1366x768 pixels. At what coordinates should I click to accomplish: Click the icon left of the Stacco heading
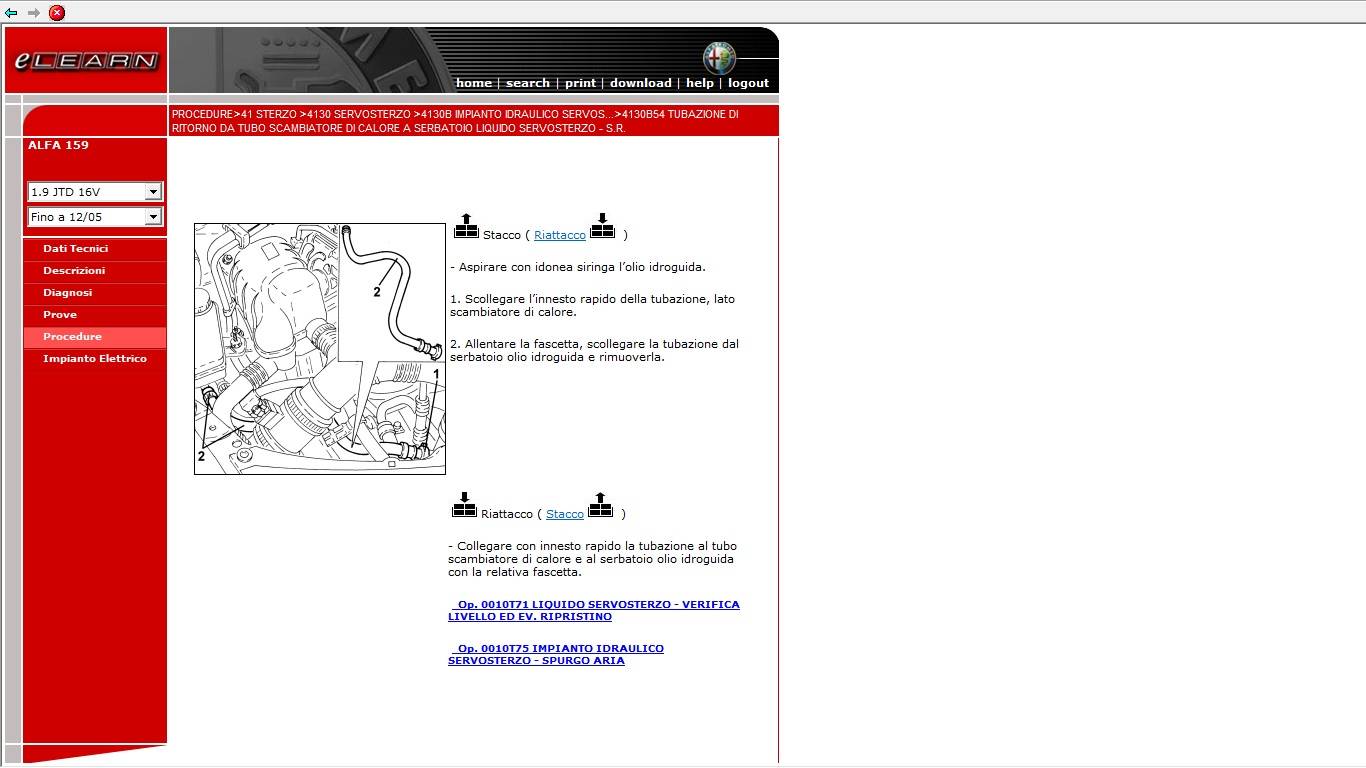pyautogui.click(x=466, y=227)
